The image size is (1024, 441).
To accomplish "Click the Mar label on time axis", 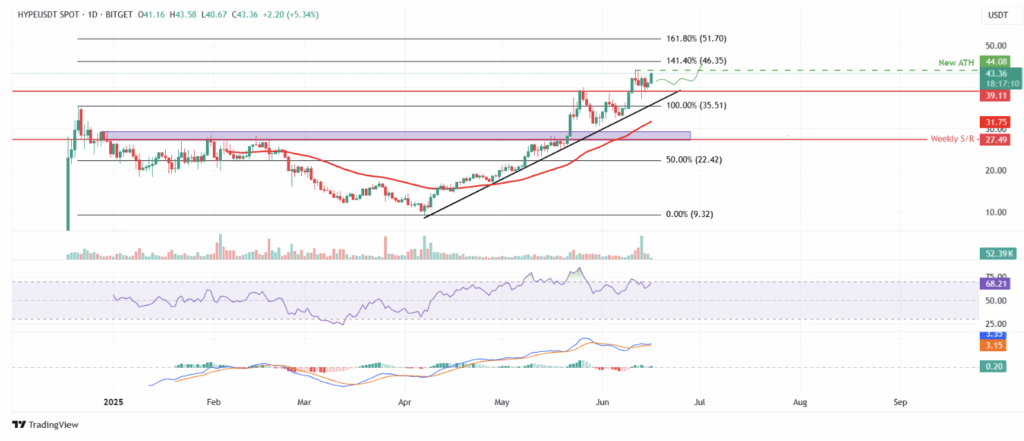I will tap(302, 403).
